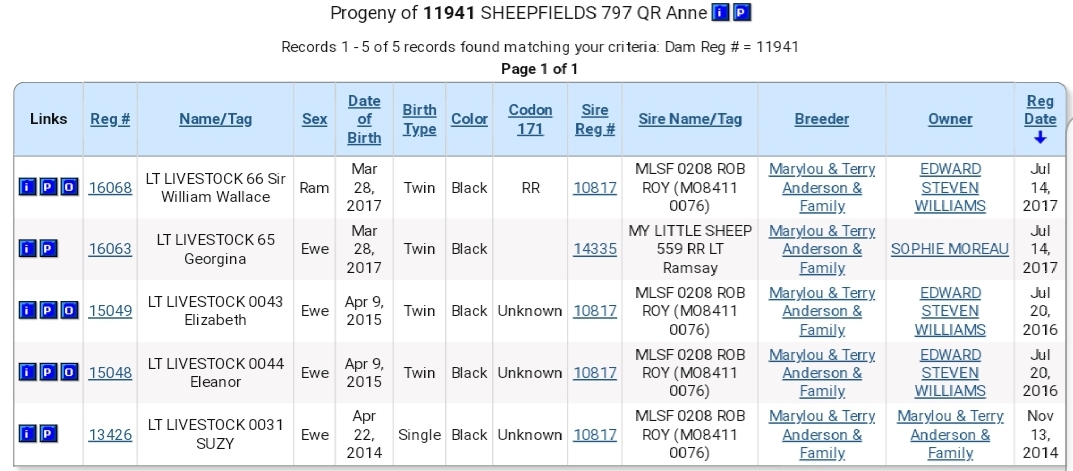The height and width of the screenshot is (471, 1073).
Task: Open the pedigree 'P' icon for Eleanor row
Action: tap(49, 372)
